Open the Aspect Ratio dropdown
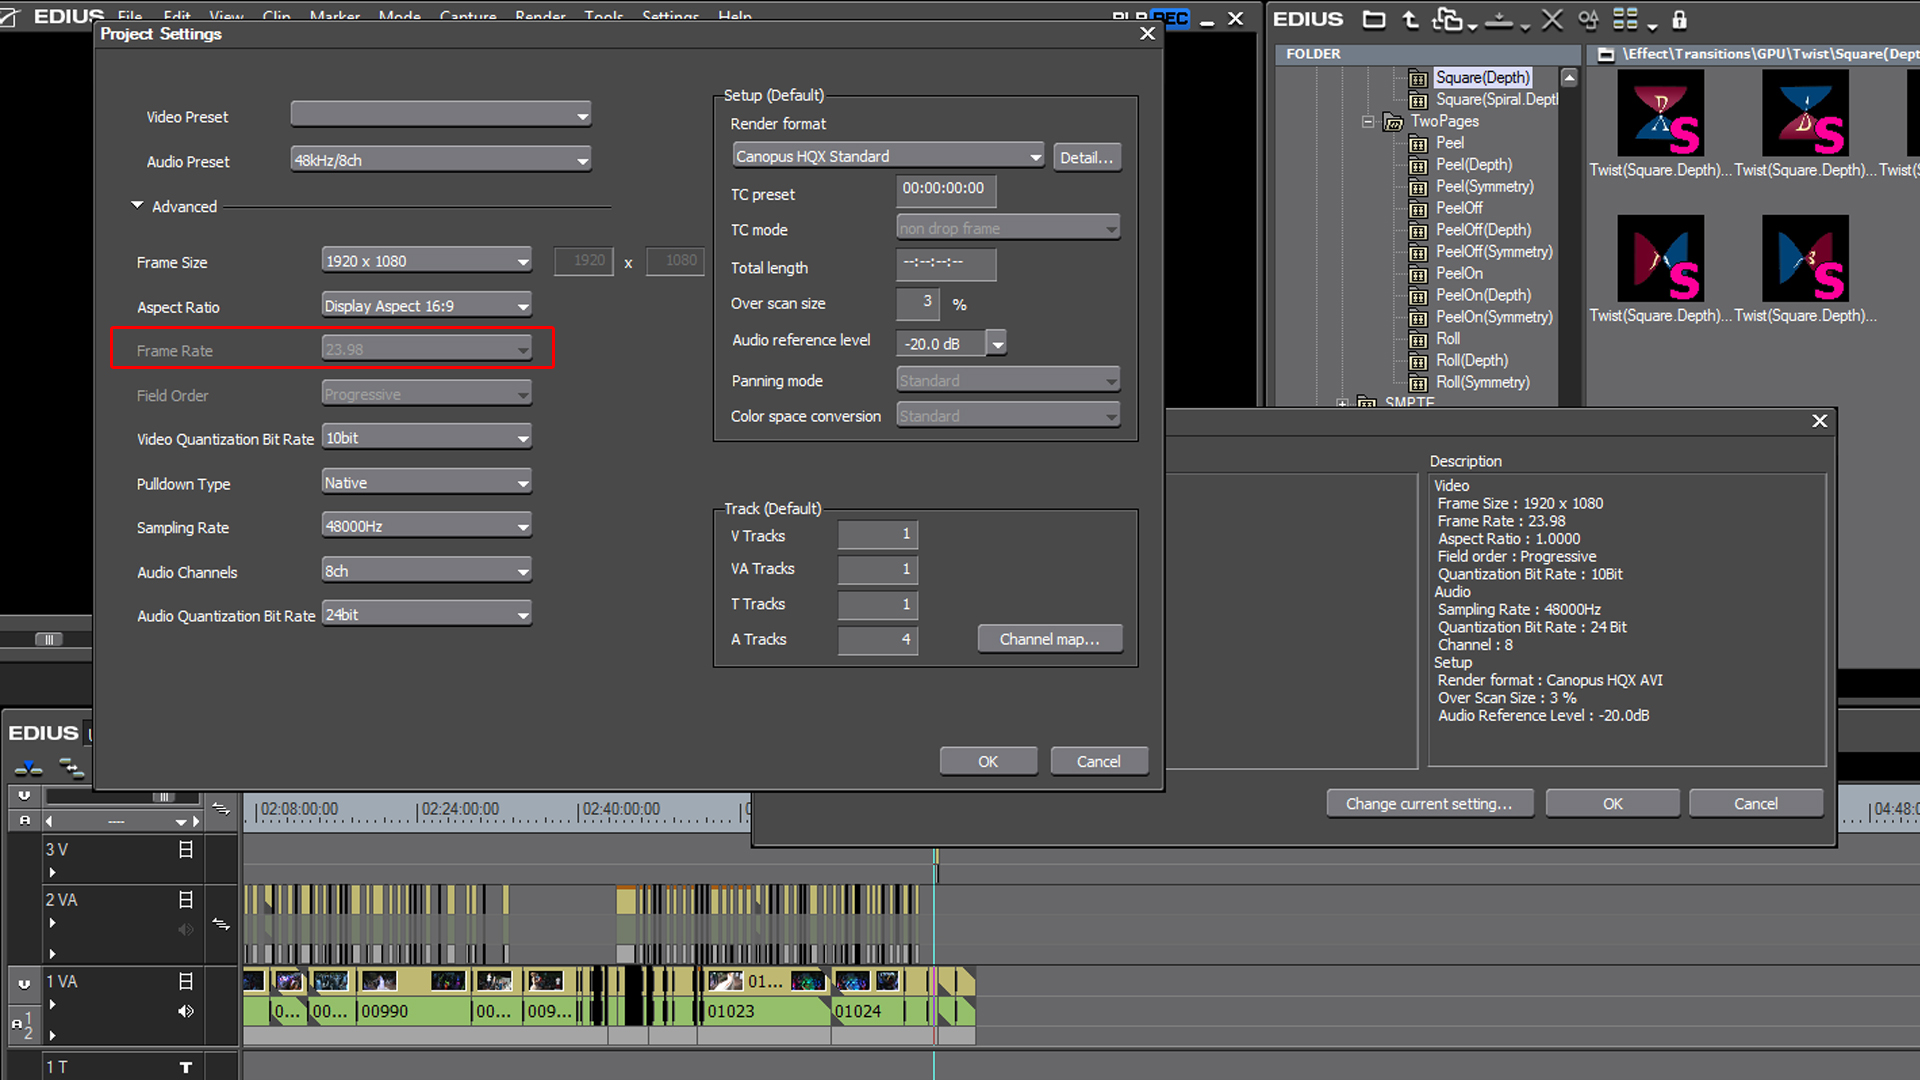The width and height of the screenshot is (1920, 1080). tap(427, 305)
